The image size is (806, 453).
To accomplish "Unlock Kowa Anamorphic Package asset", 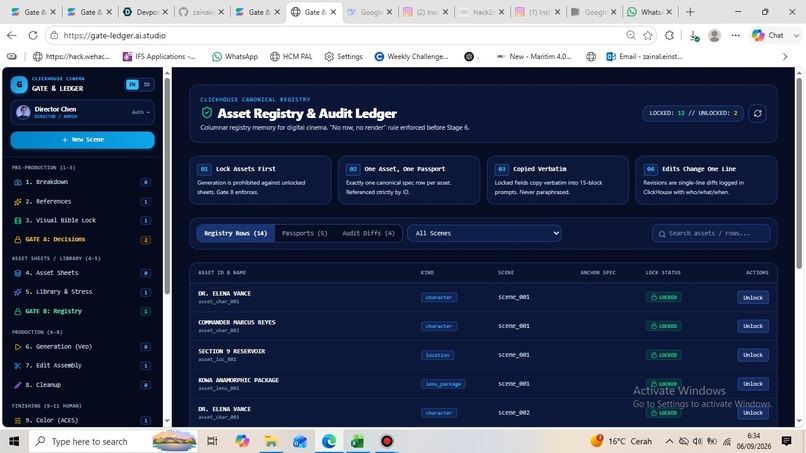I will point(753,384).
